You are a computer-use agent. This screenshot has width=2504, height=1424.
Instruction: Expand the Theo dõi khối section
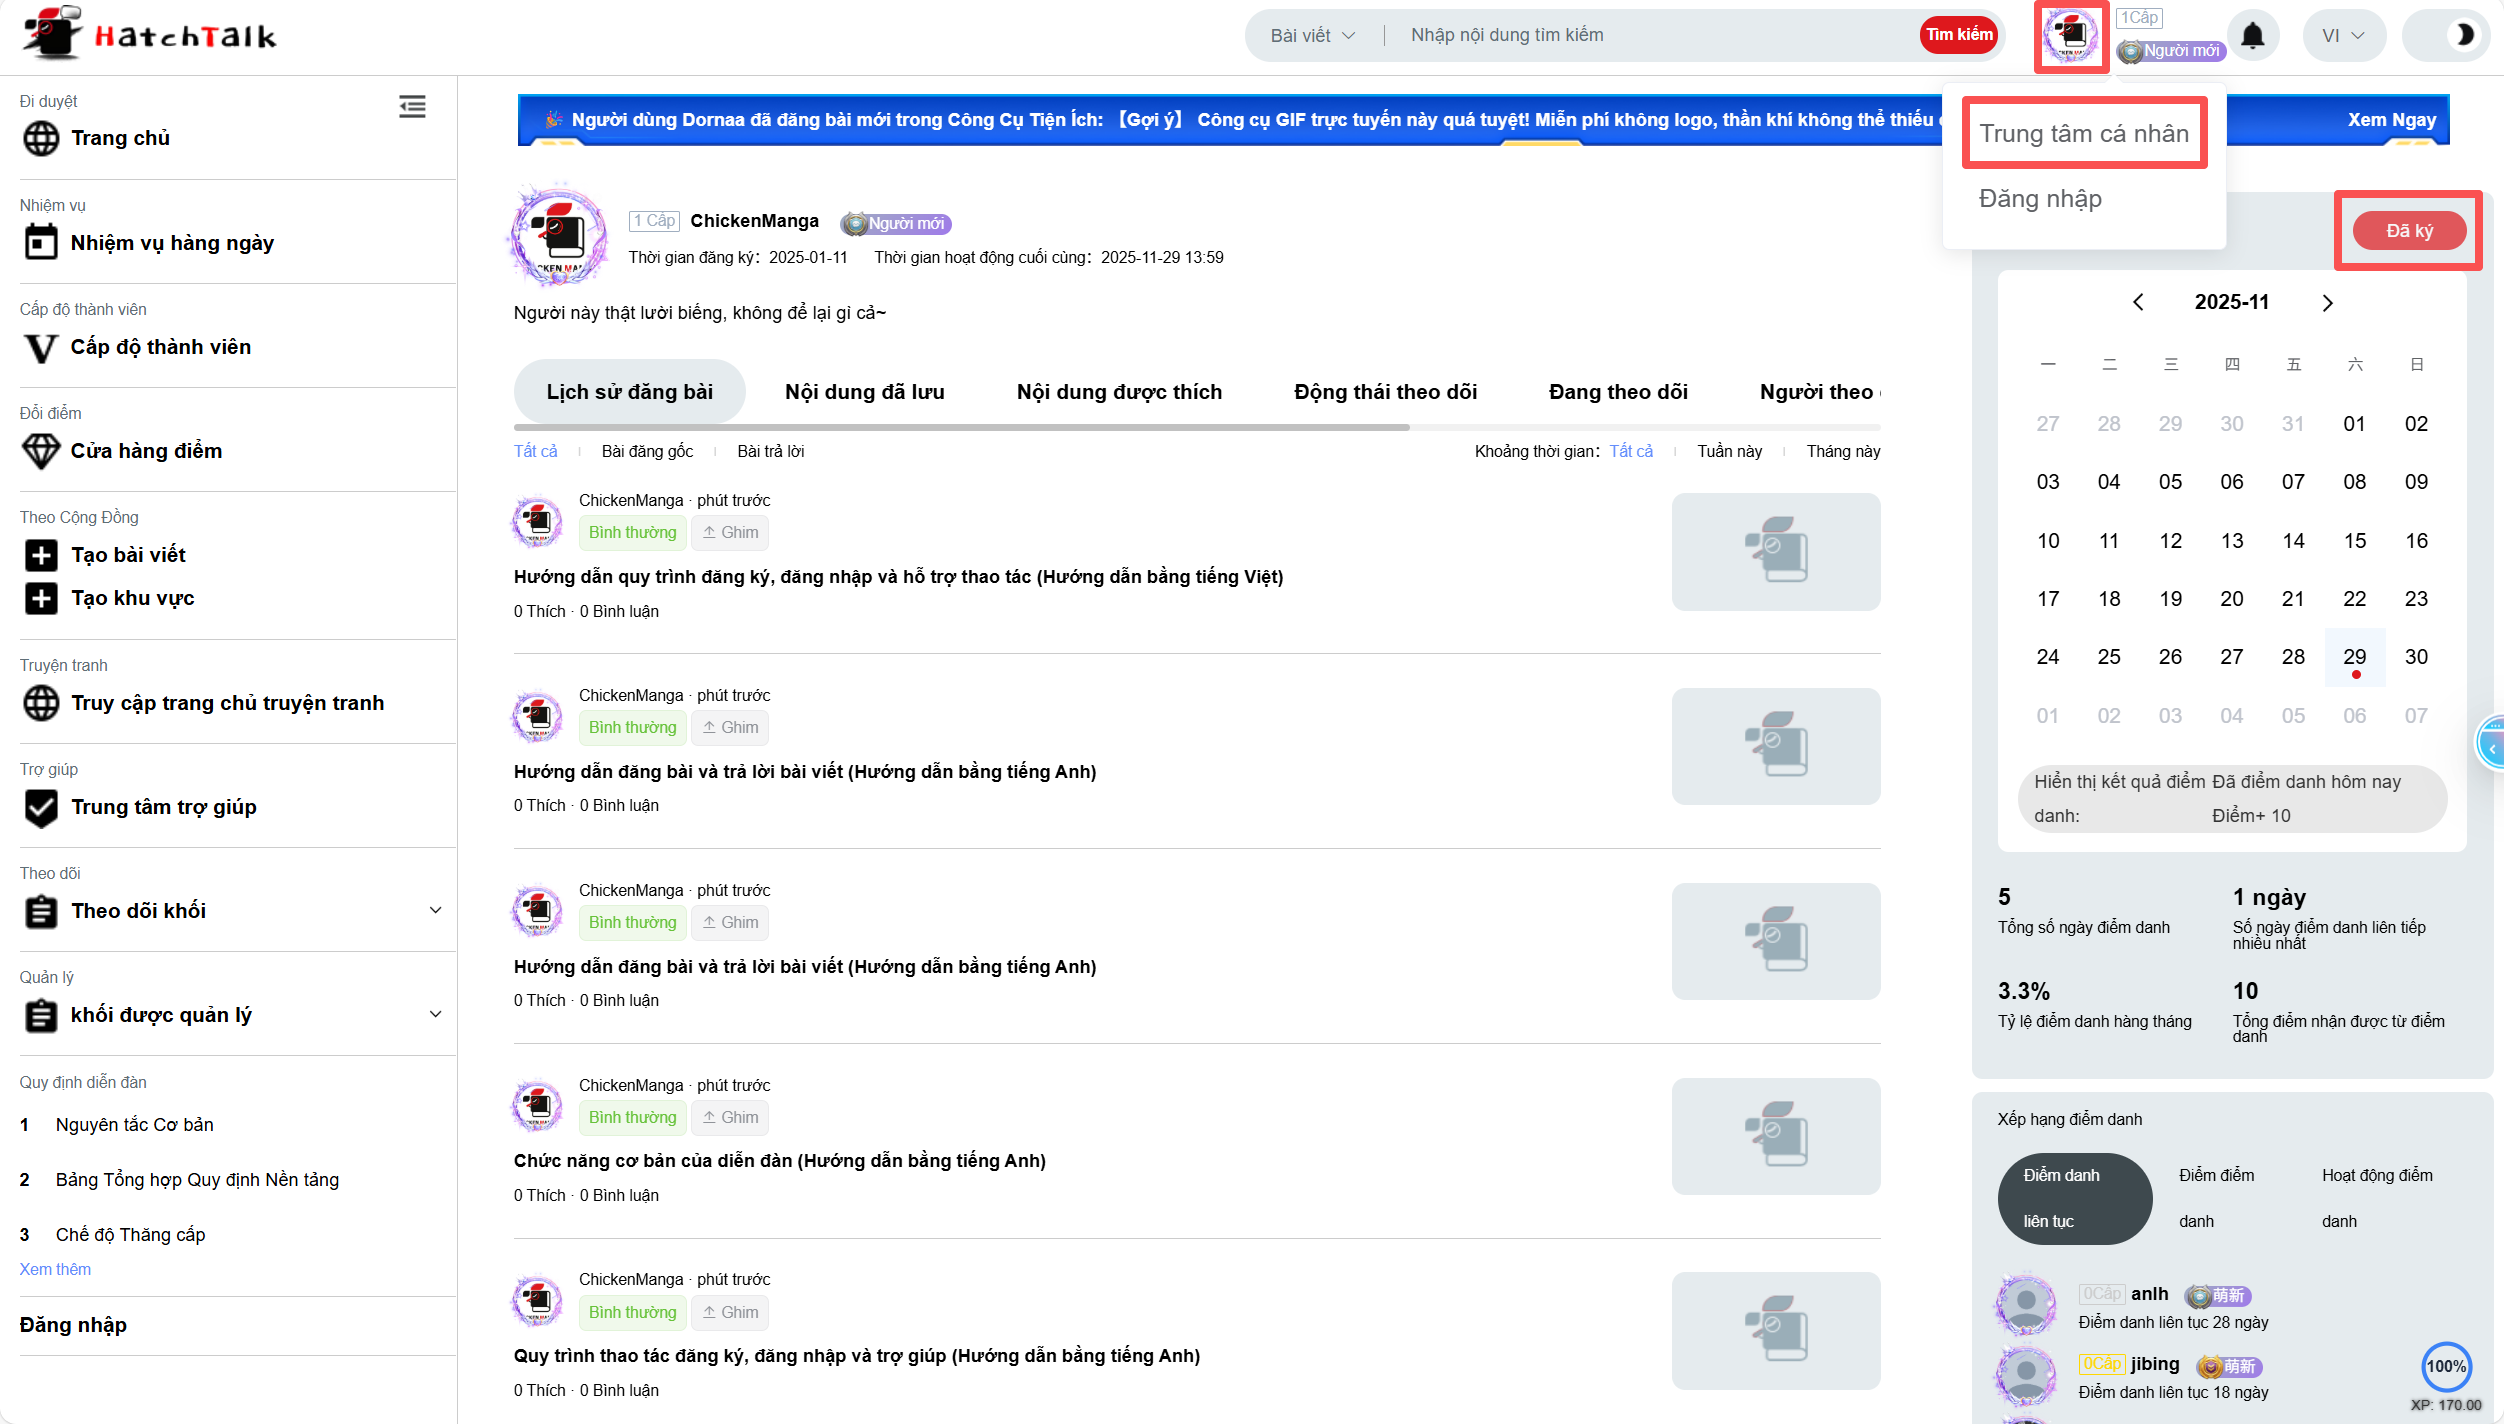coord(435,910)
